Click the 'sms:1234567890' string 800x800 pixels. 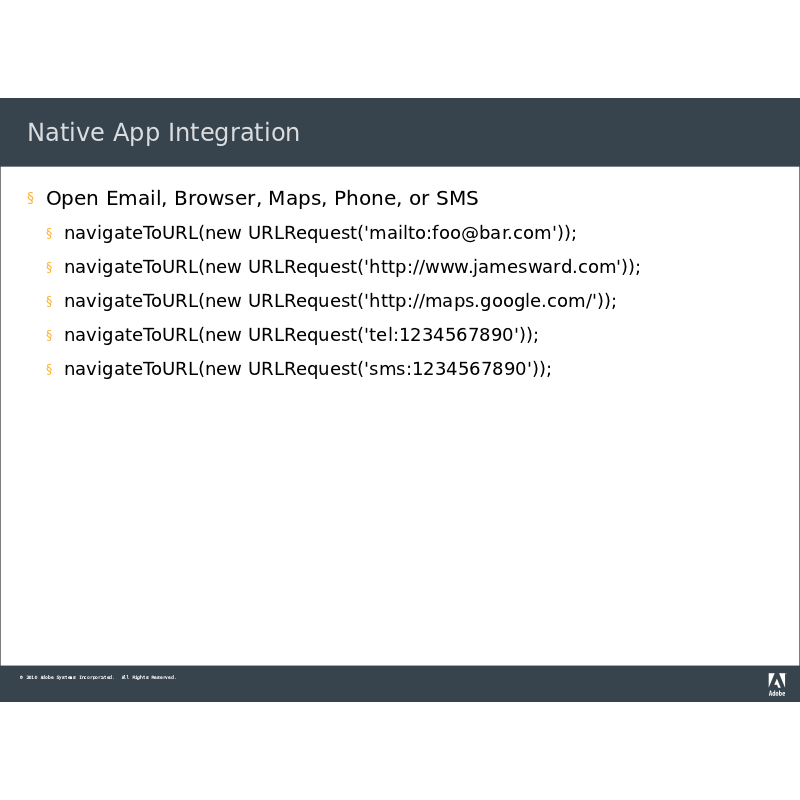448,369
